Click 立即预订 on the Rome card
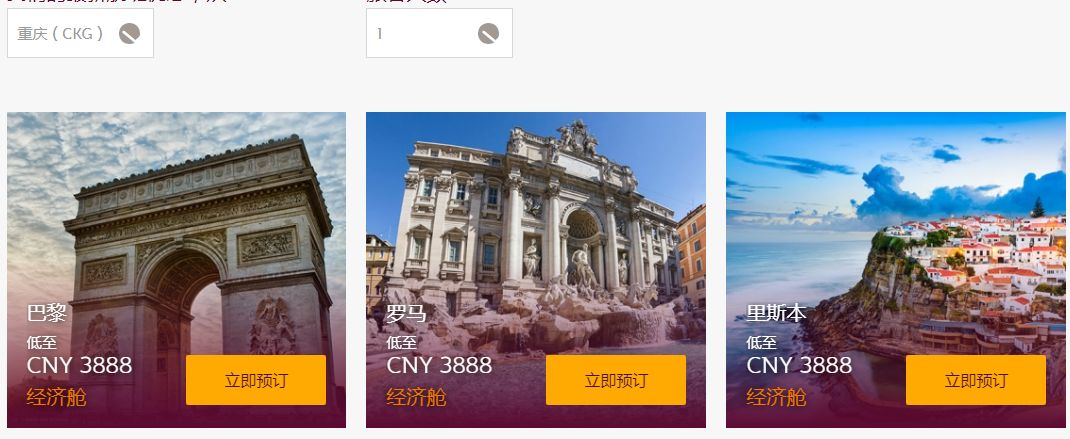The image size is (1070, 439). point(616,380)
